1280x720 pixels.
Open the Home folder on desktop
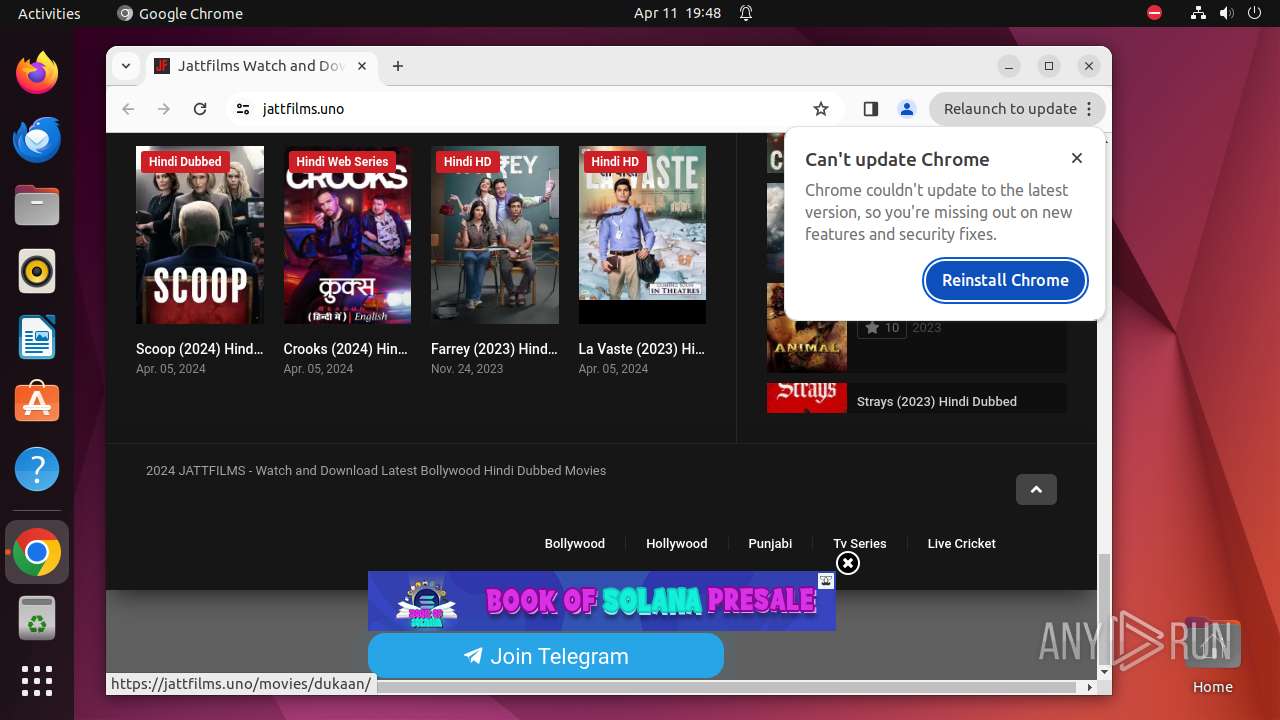[1212, 655]
